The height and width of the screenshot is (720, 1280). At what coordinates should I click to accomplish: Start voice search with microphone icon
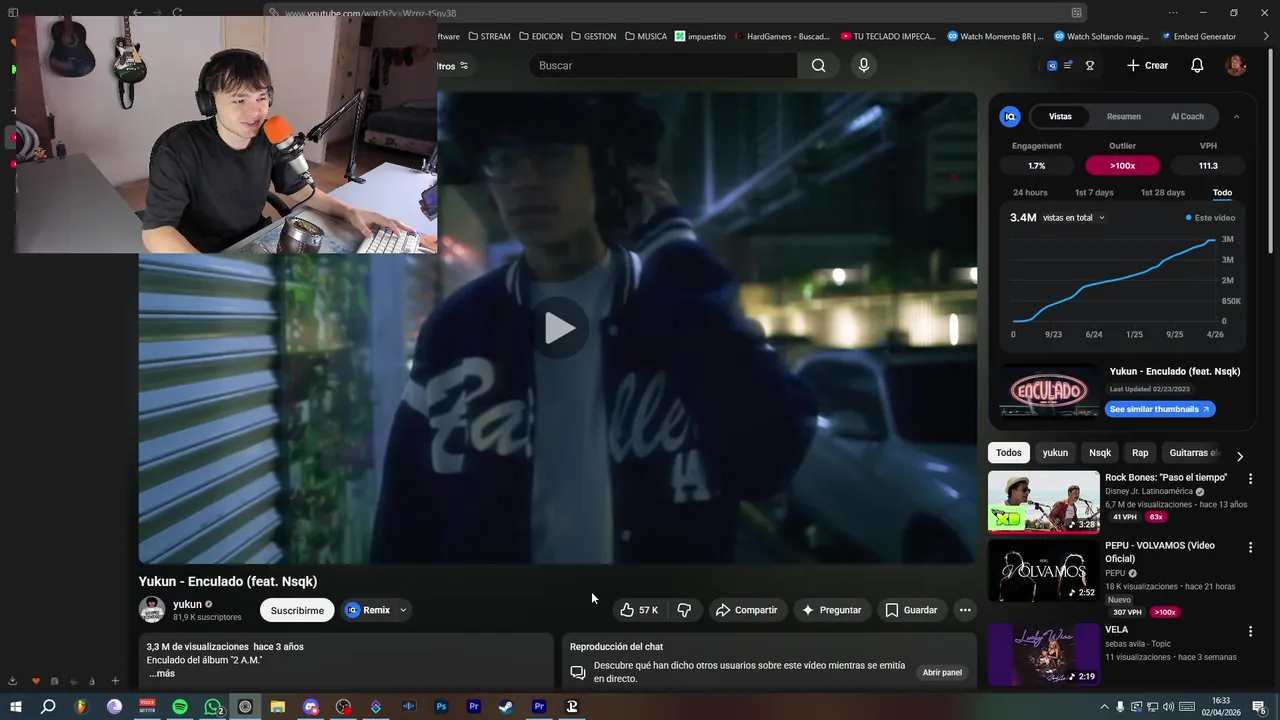click(864, 66)
